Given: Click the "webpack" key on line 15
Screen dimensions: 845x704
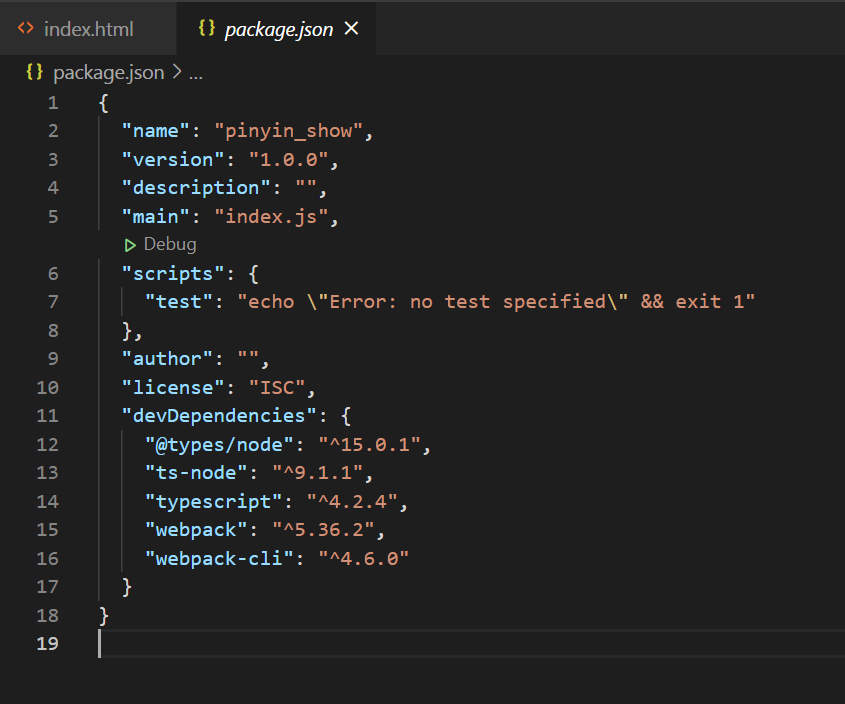Looking at the screenshot, I should (x=196, y=530).
